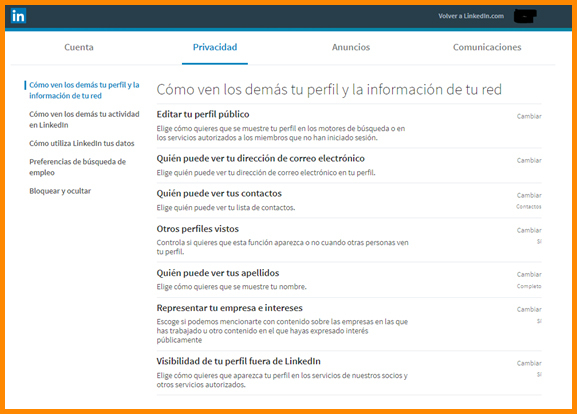Screen dimensions: 577x414
Task: Click Cambiar for Quién puede ver tus apellidos
Action: coord(529,275)
